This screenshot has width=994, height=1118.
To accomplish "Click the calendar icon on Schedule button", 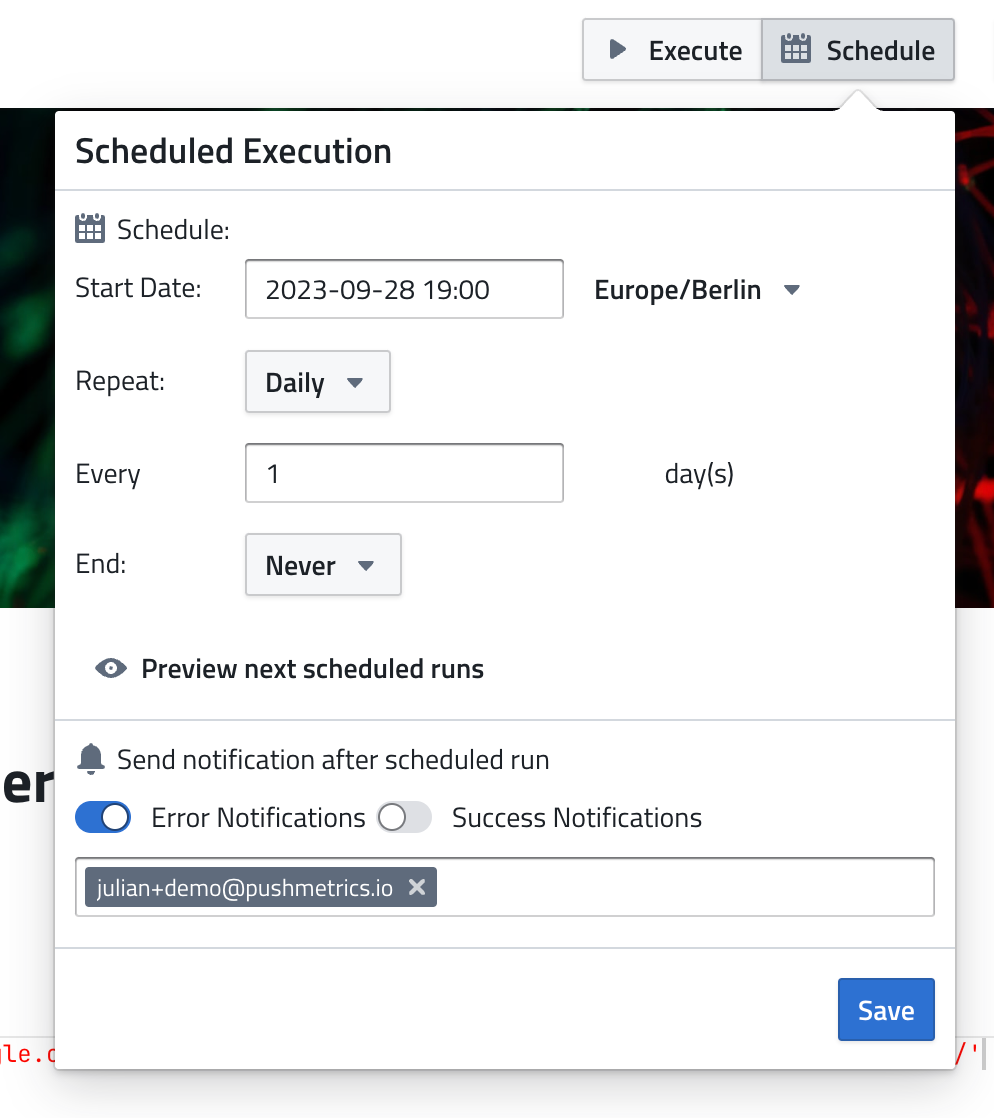I will [x=795, y=50].
